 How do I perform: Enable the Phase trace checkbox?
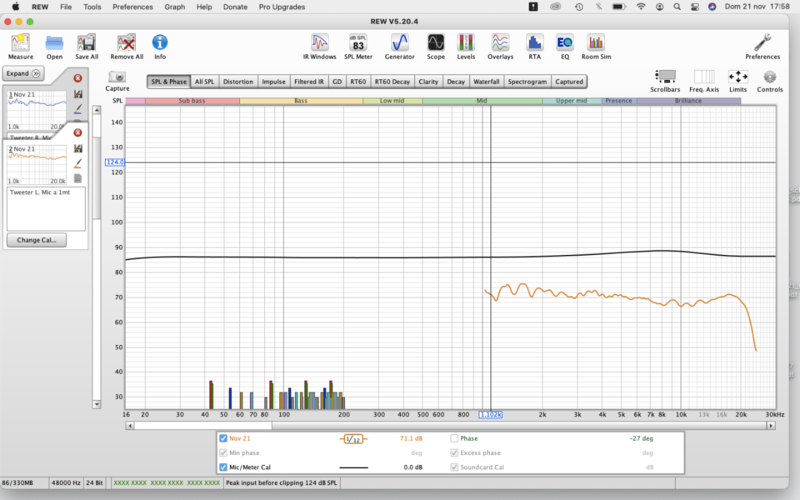454,438
